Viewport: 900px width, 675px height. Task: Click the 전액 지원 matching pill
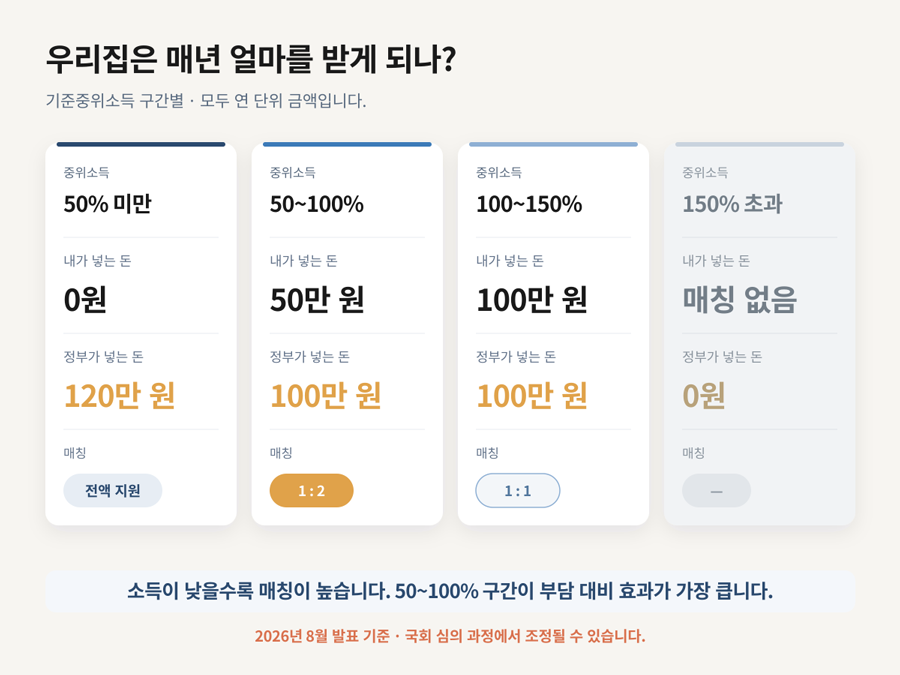pos(112,490)
